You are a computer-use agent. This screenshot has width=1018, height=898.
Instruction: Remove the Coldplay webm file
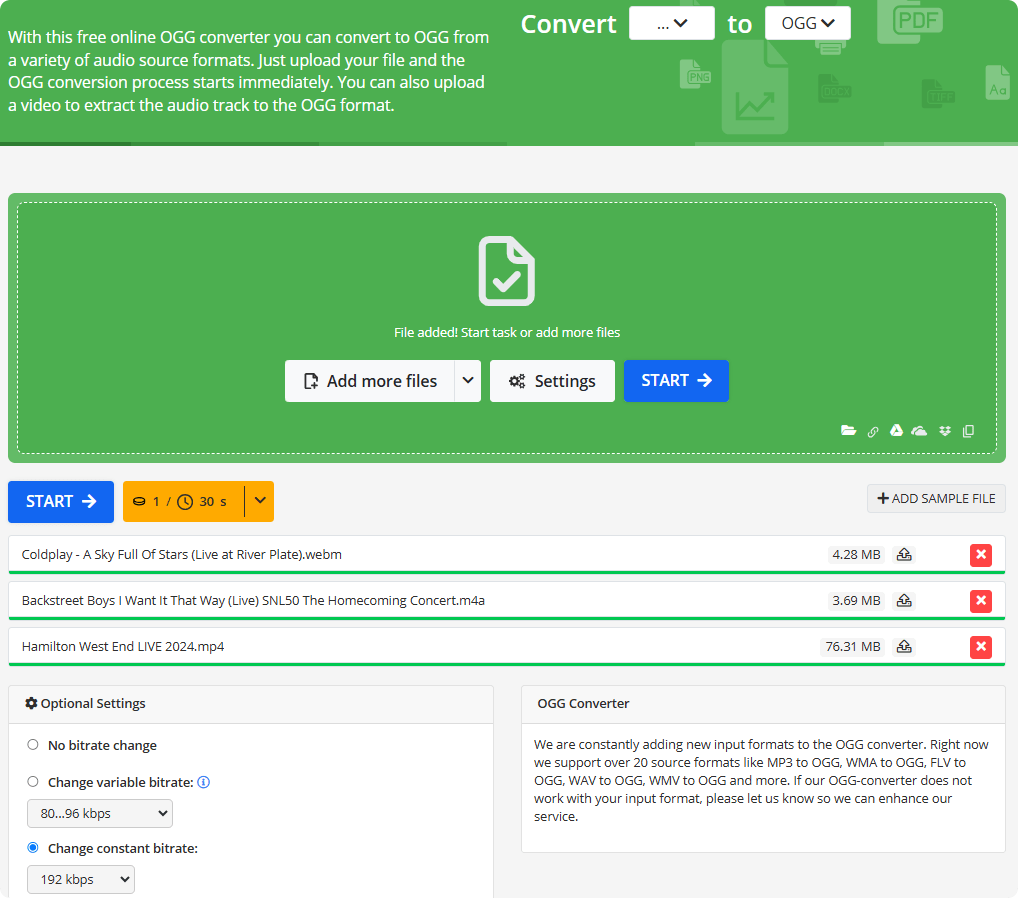pos(981,554)
